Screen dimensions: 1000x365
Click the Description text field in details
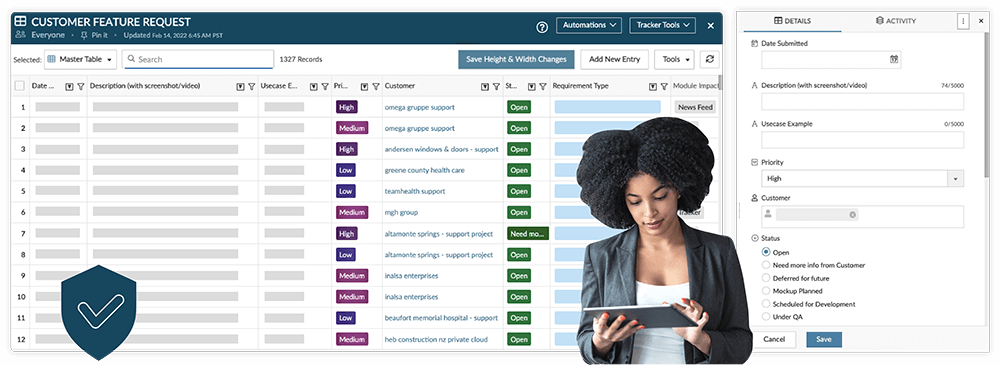click(x=862, y=101)
